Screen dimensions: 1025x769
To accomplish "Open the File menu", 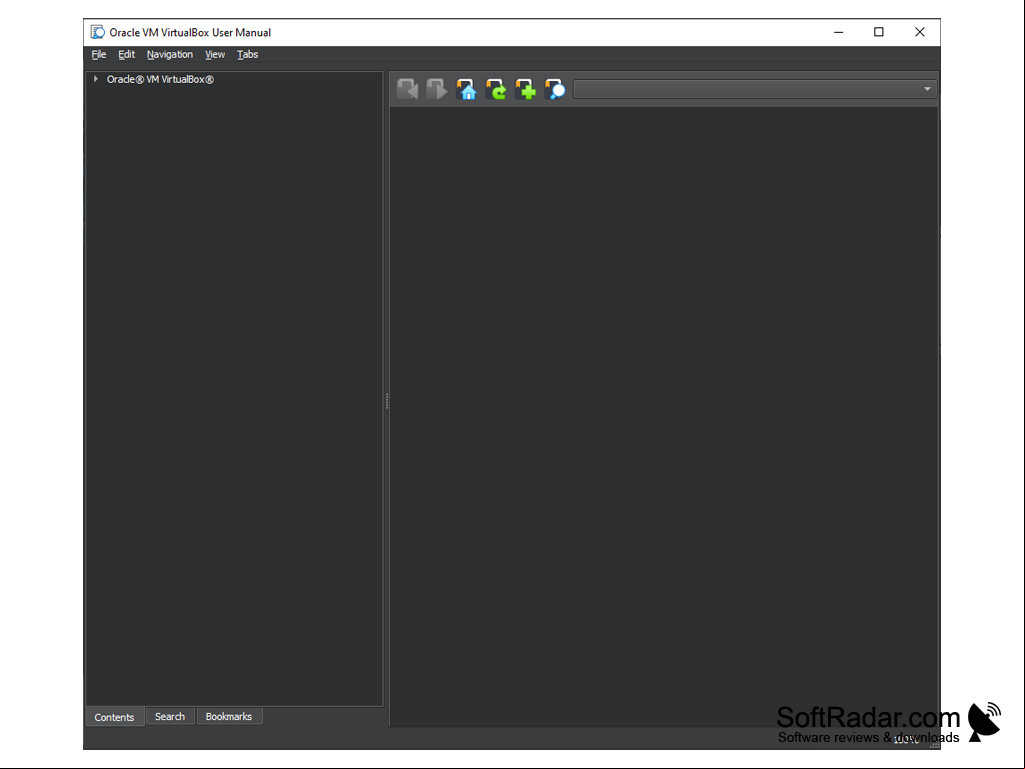I will (99, 54).
